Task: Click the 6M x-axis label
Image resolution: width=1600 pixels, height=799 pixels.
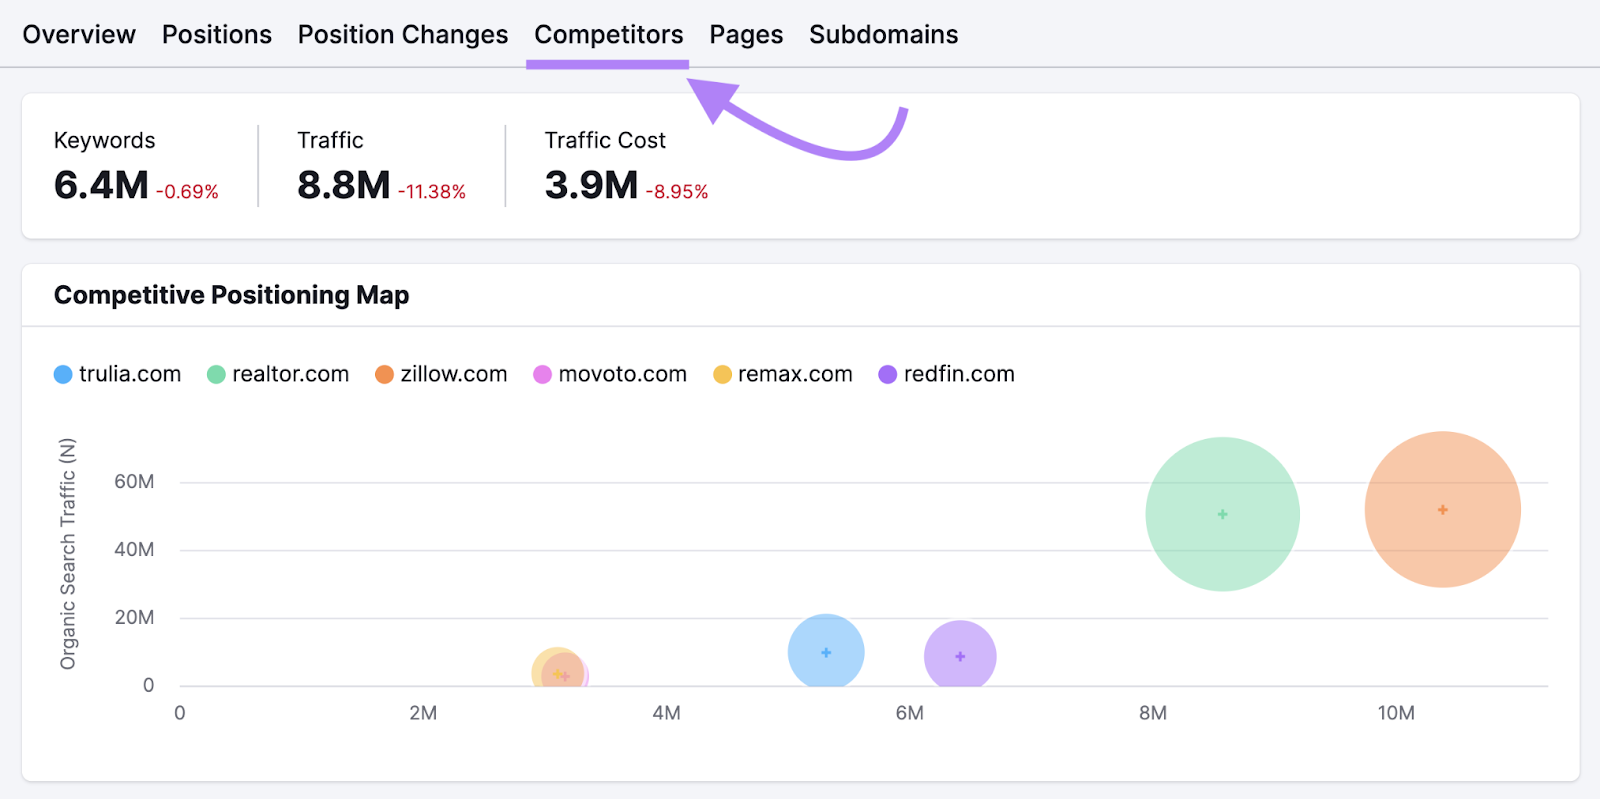Action: click(x=910, y=713)
